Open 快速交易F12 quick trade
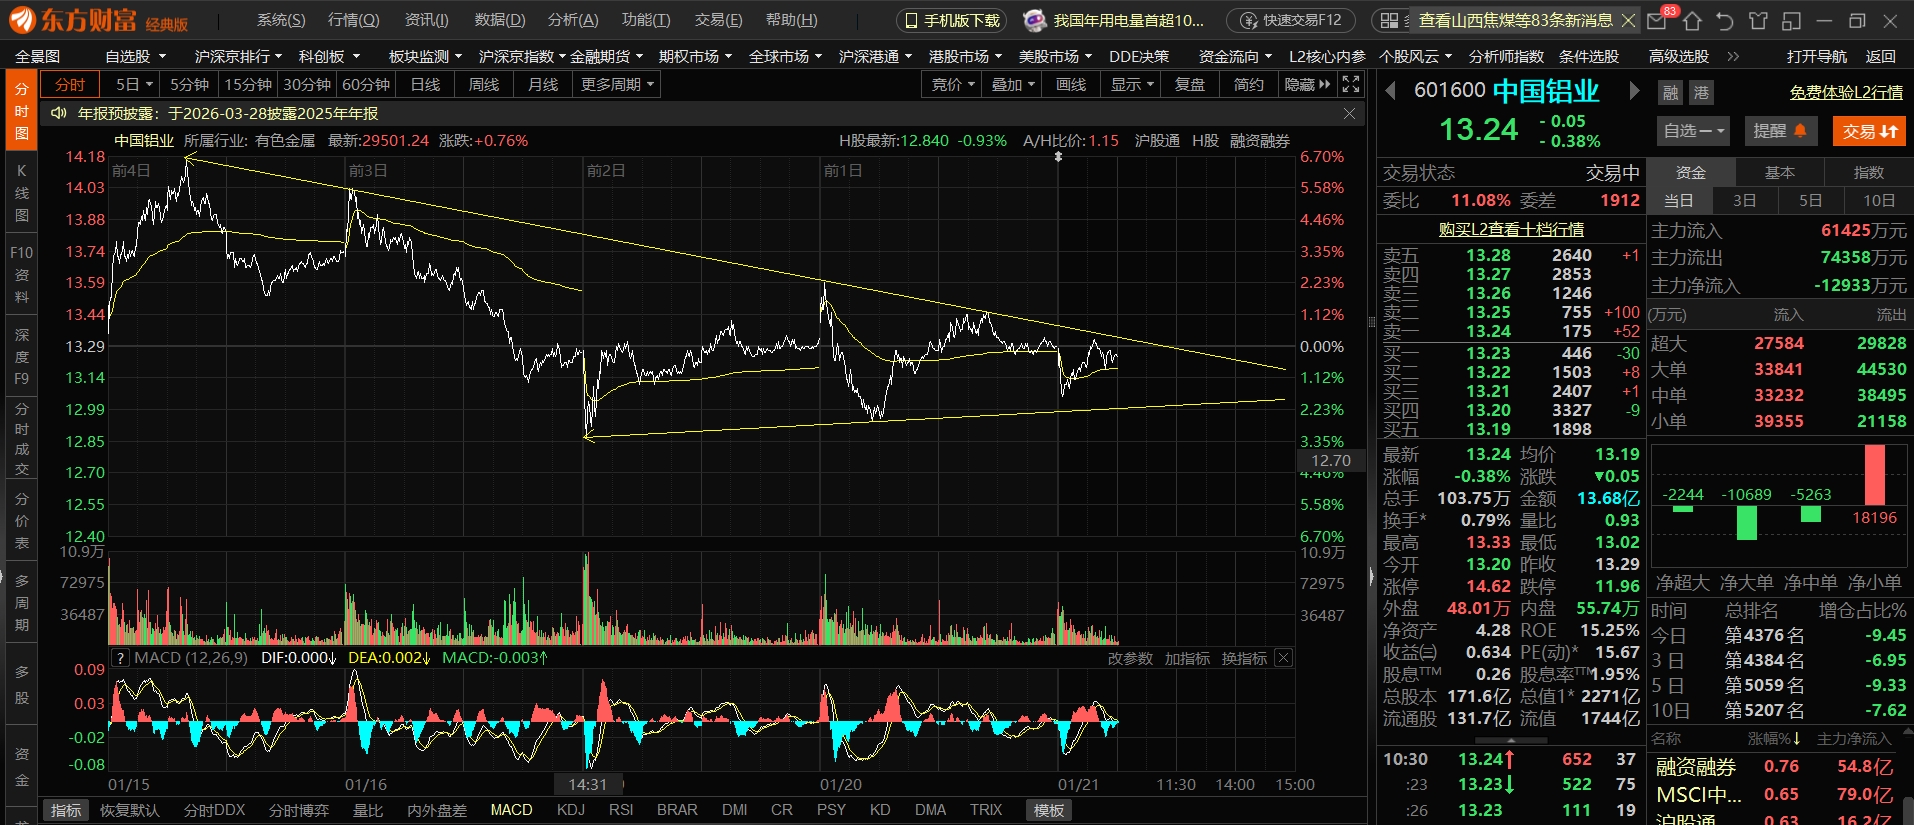This screenshot has height=825, width=1914. [x=1291, y=20]
